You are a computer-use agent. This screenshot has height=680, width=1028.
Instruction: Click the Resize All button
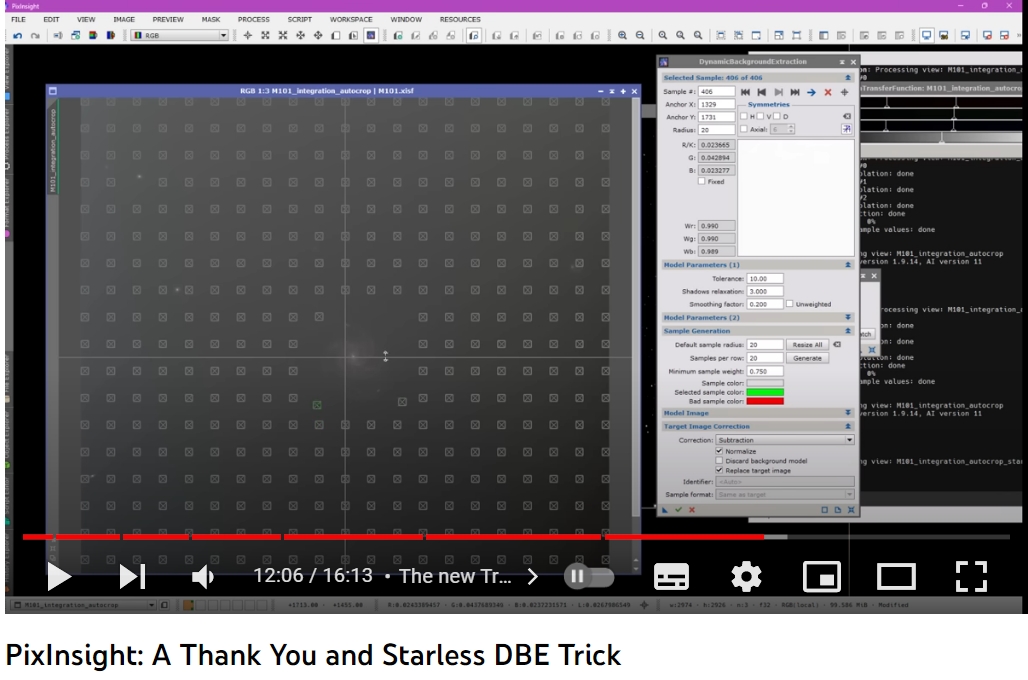coord(807,344)
